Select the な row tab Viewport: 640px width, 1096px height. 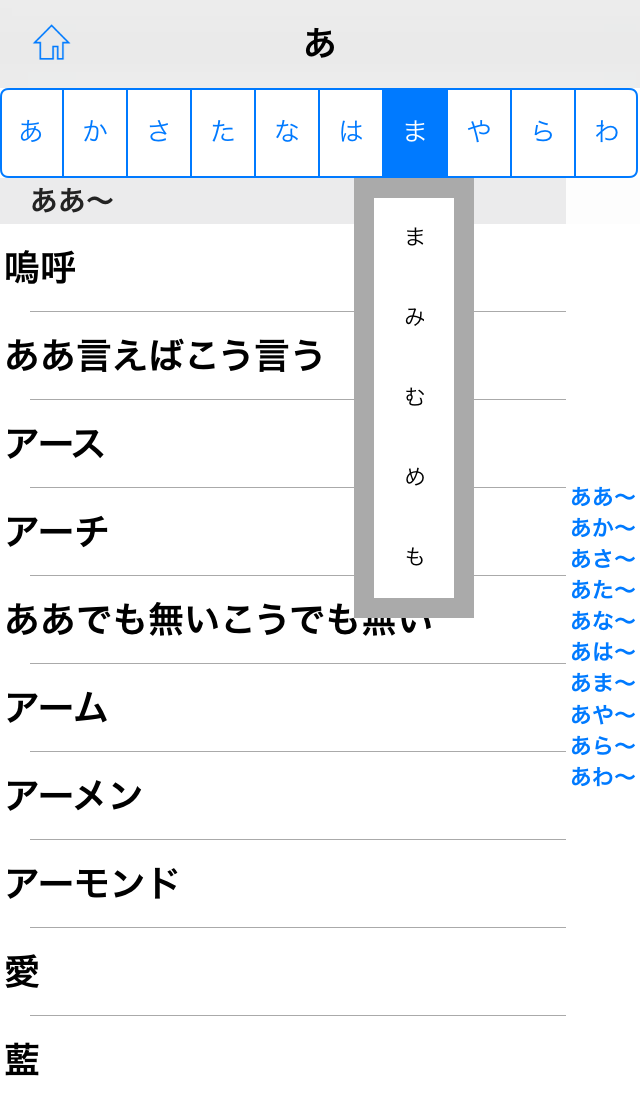coord(287,132)
